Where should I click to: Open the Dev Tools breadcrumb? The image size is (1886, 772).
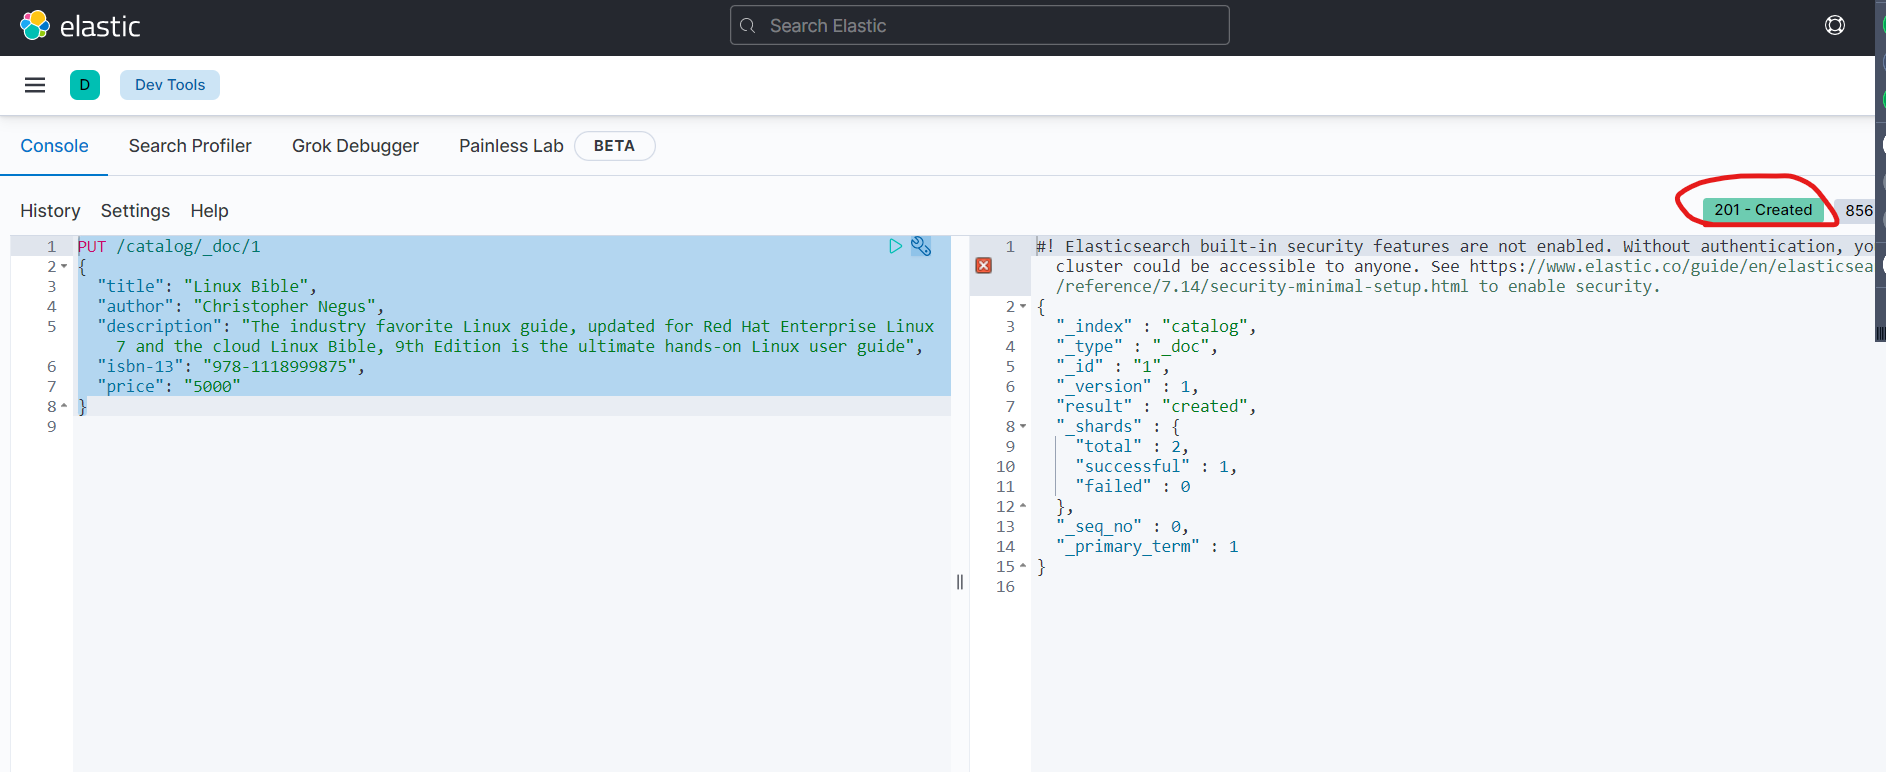click(170, 85)
